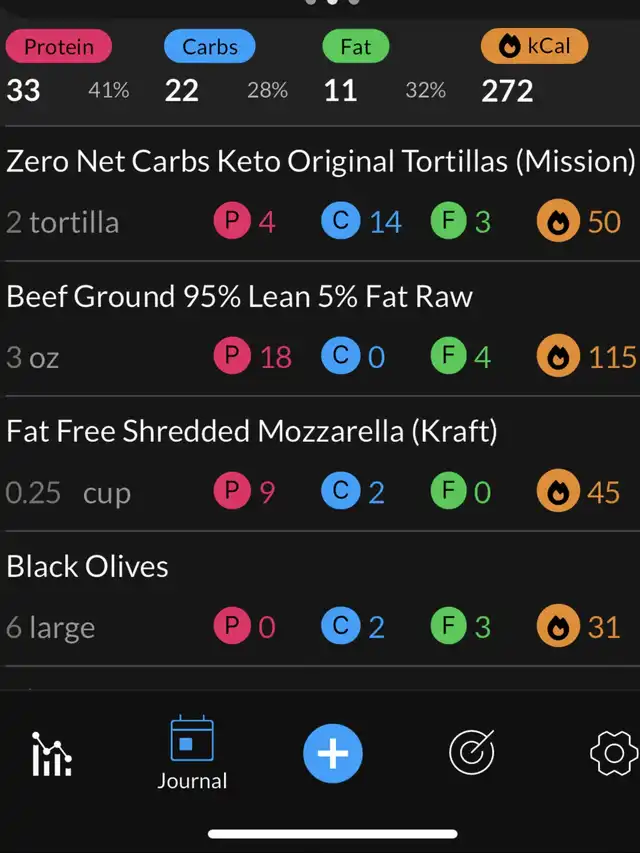Viewport: 640px width, 853px height.
Task: Tap the C icon on Black Olives row
Action: tap(341, 626)
